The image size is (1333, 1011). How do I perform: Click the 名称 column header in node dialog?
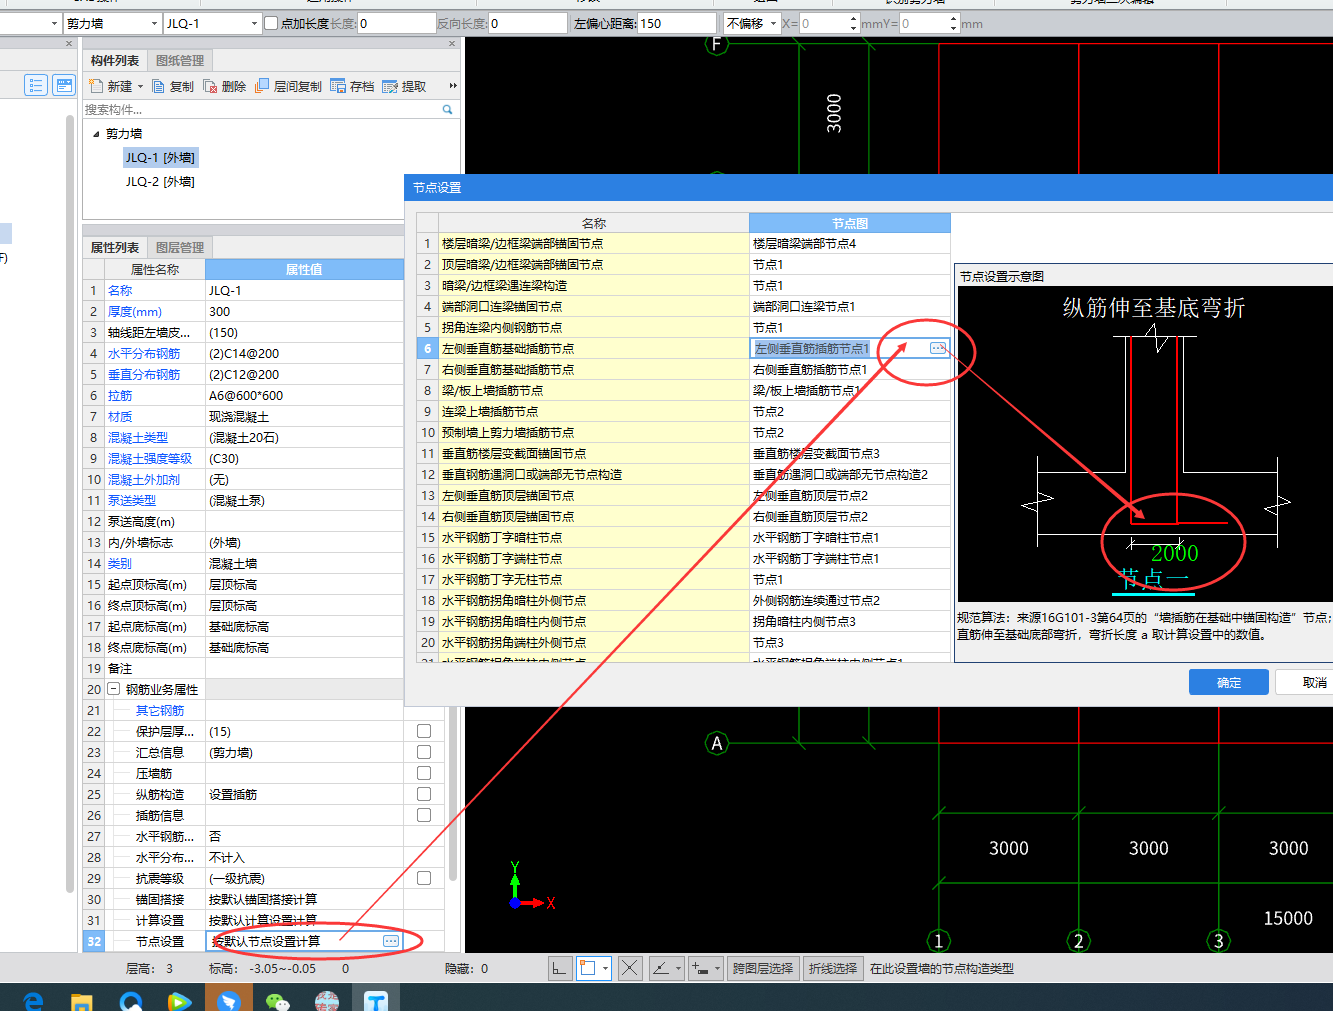[x=594, y=223]
